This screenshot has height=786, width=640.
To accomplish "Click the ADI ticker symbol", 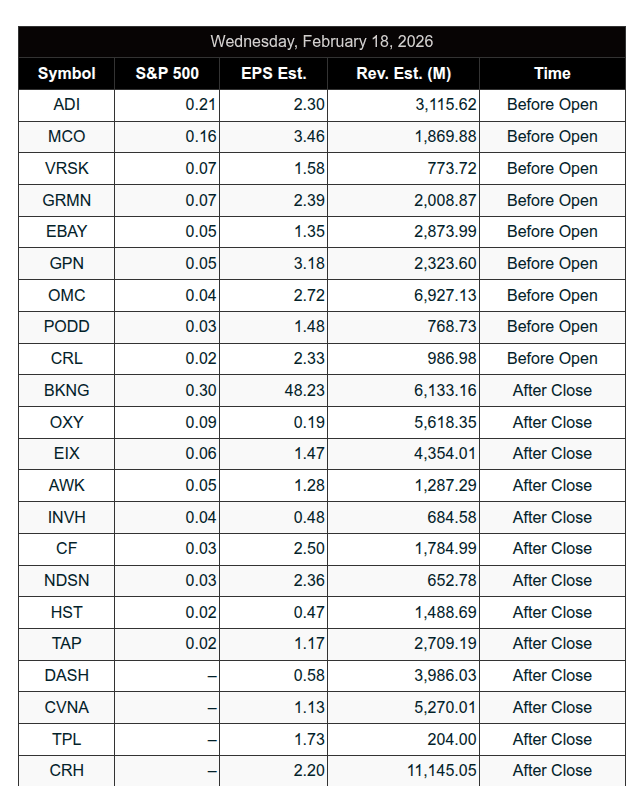I will click(x=67, y=104).
